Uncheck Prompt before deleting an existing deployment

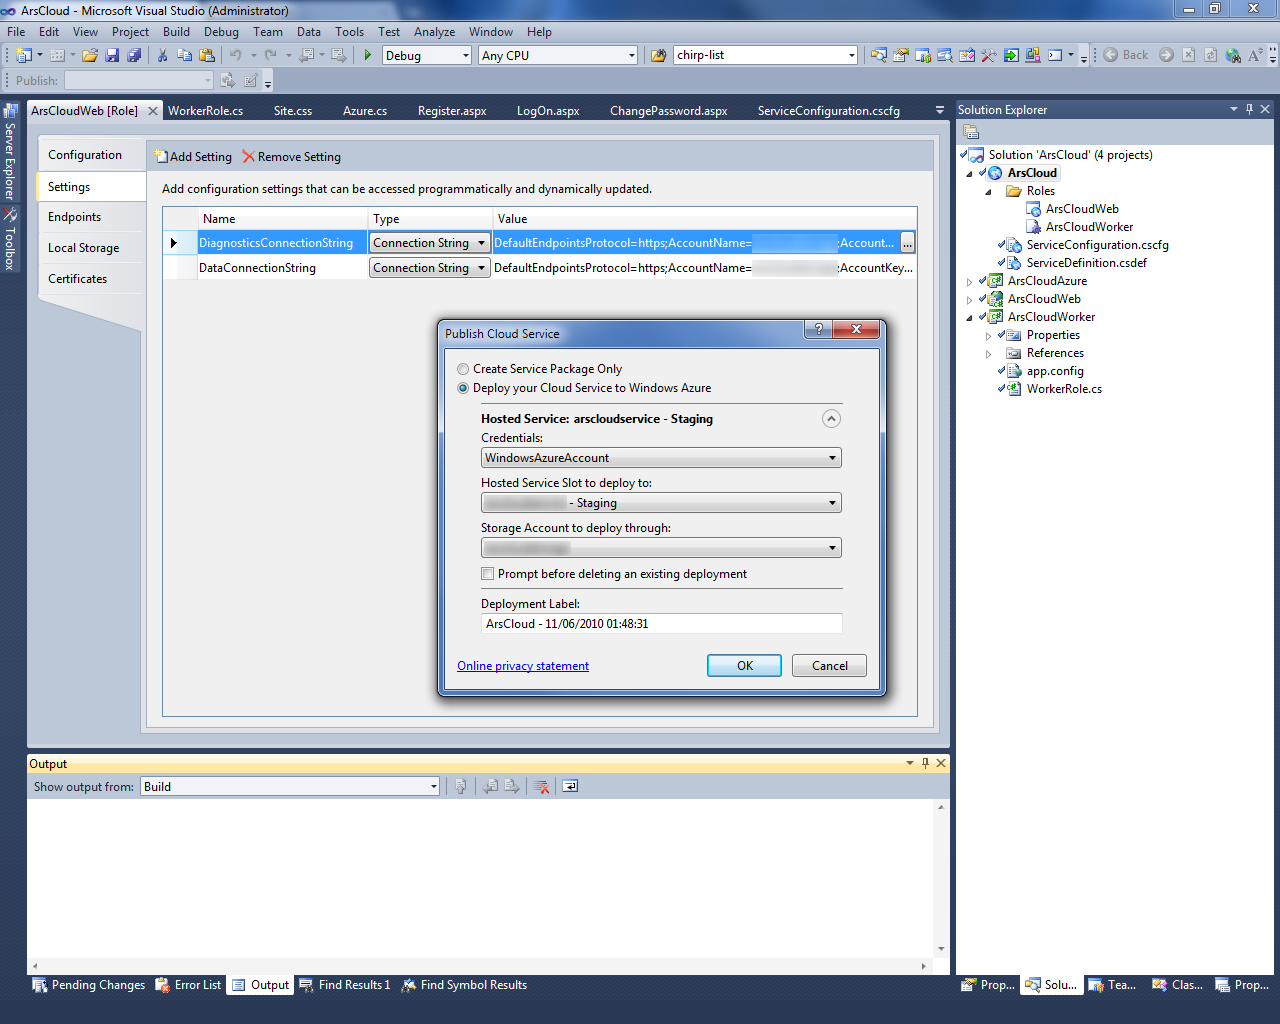(x=487, y=573)
